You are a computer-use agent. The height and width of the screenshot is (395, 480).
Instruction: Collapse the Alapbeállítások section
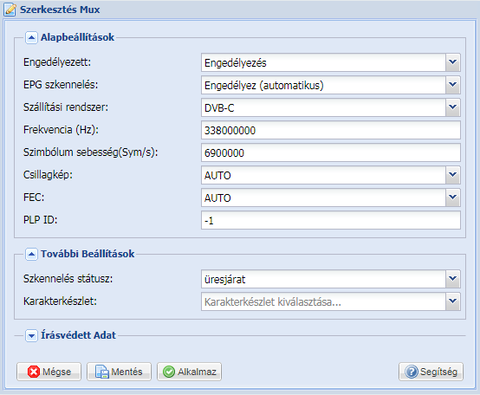pyautogui.click(x=31, y=38)
